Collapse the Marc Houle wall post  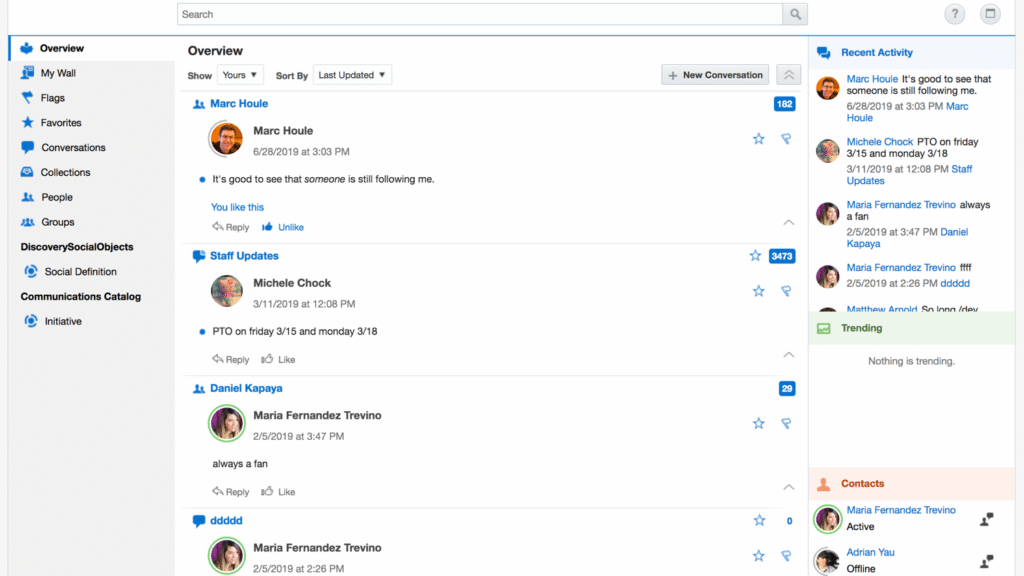(x=789, y=223)
